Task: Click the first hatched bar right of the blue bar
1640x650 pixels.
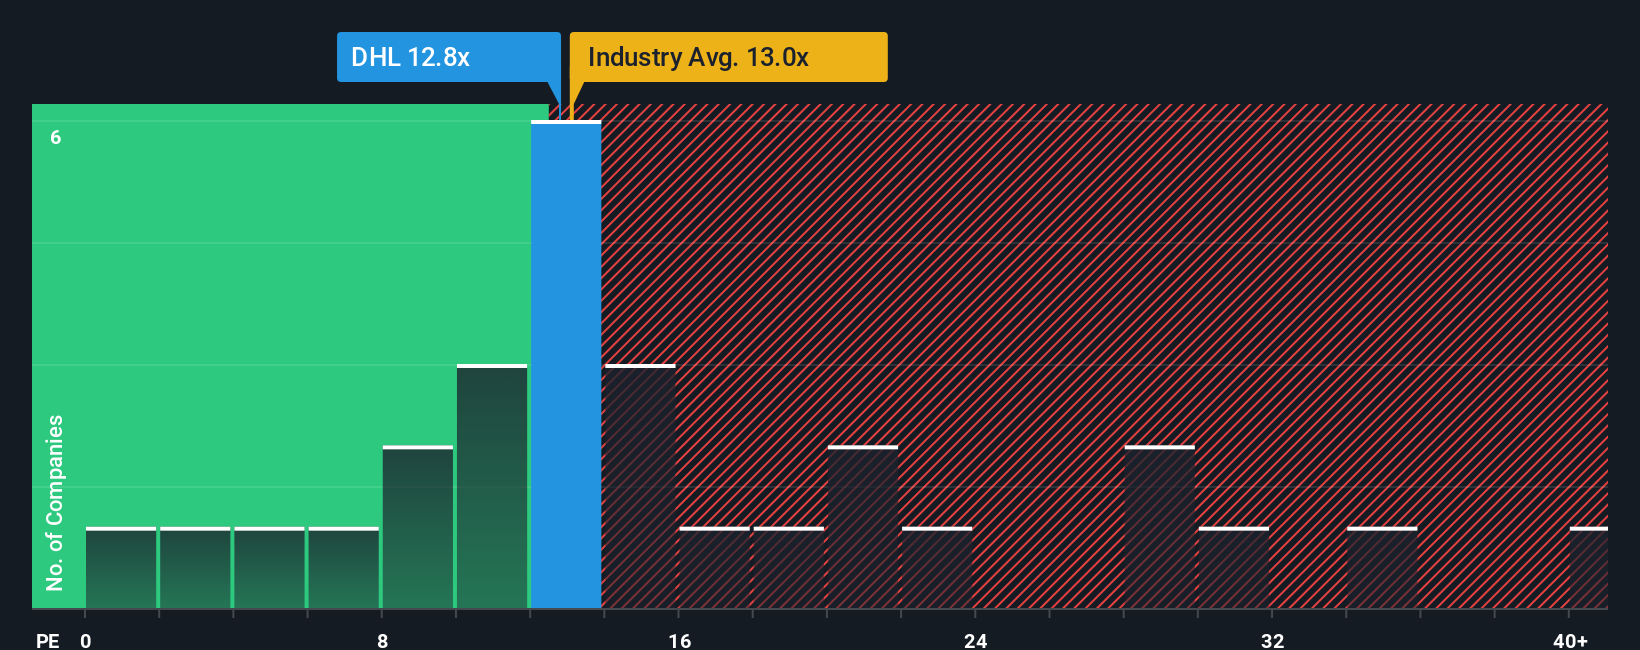Action: 640,486
